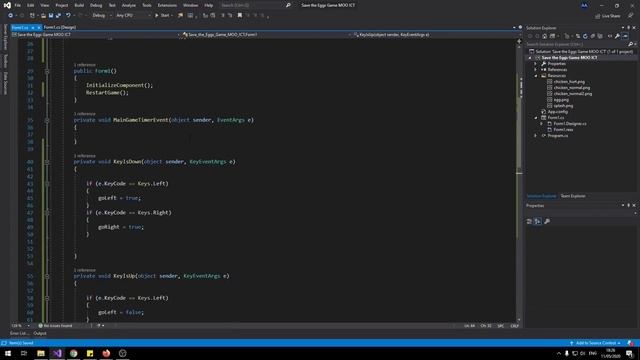Click the Save All icon
Image resolution: width=640 pixels, height=360 pixels.
[58, 16]
